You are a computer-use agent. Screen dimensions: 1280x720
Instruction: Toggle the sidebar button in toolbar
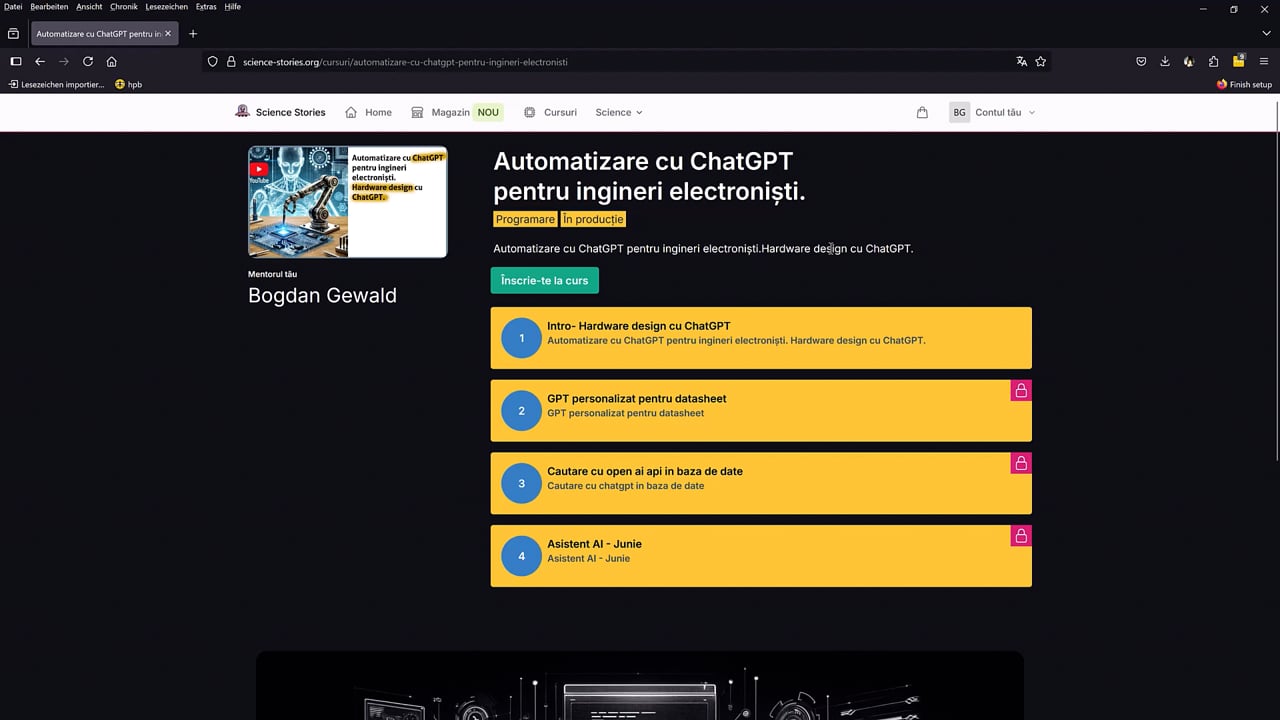click(16, 61)
